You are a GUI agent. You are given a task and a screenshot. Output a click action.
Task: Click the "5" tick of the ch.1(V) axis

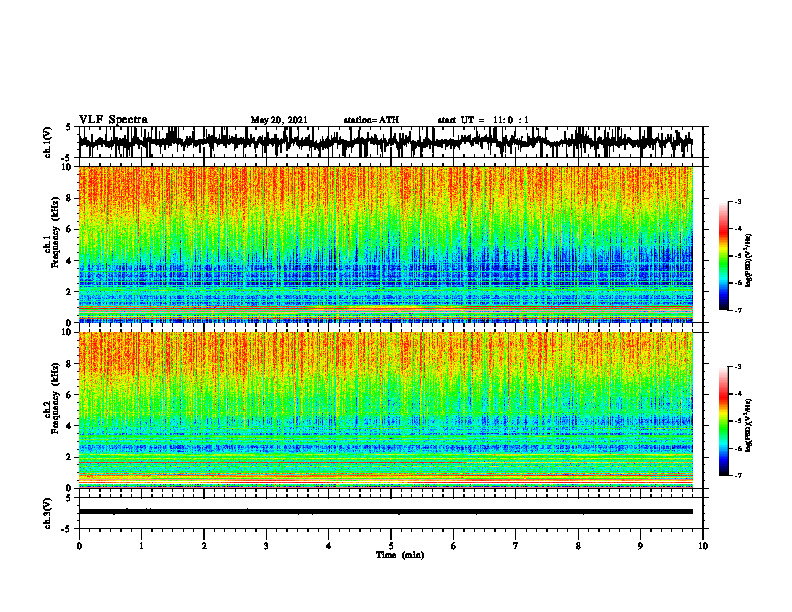click(x=68, y=127)
